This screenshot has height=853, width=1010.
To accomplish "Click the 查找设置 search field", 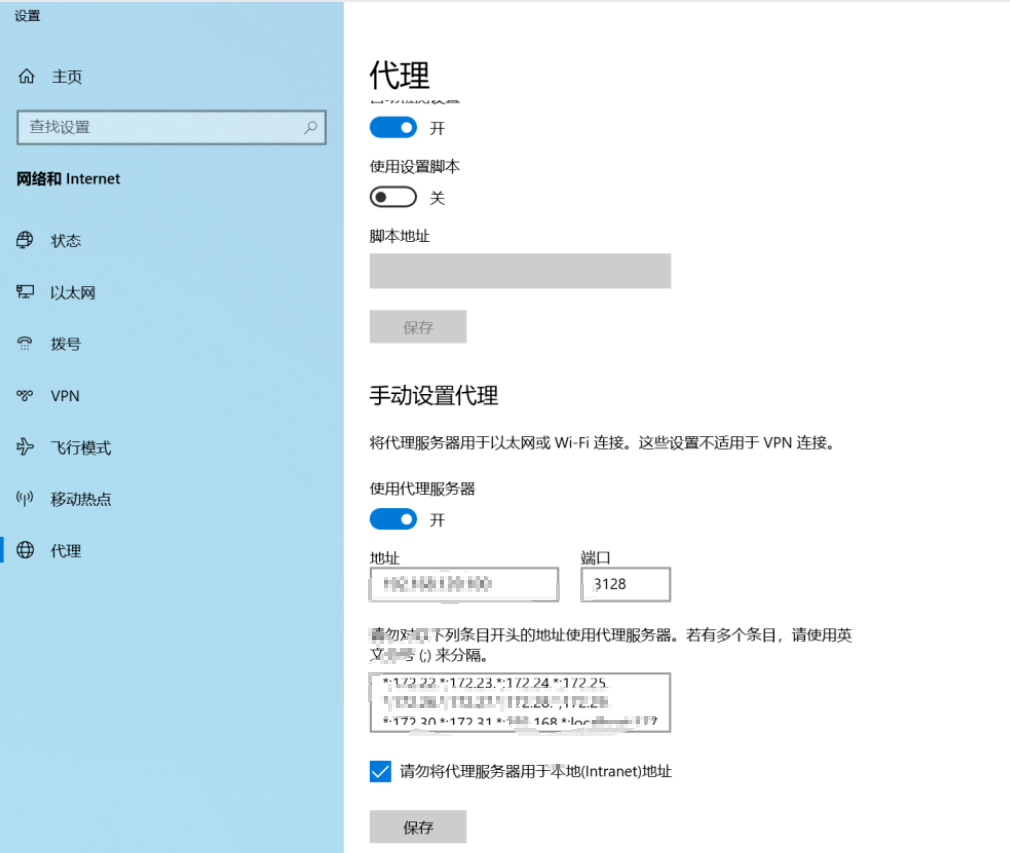I will 171,127.
